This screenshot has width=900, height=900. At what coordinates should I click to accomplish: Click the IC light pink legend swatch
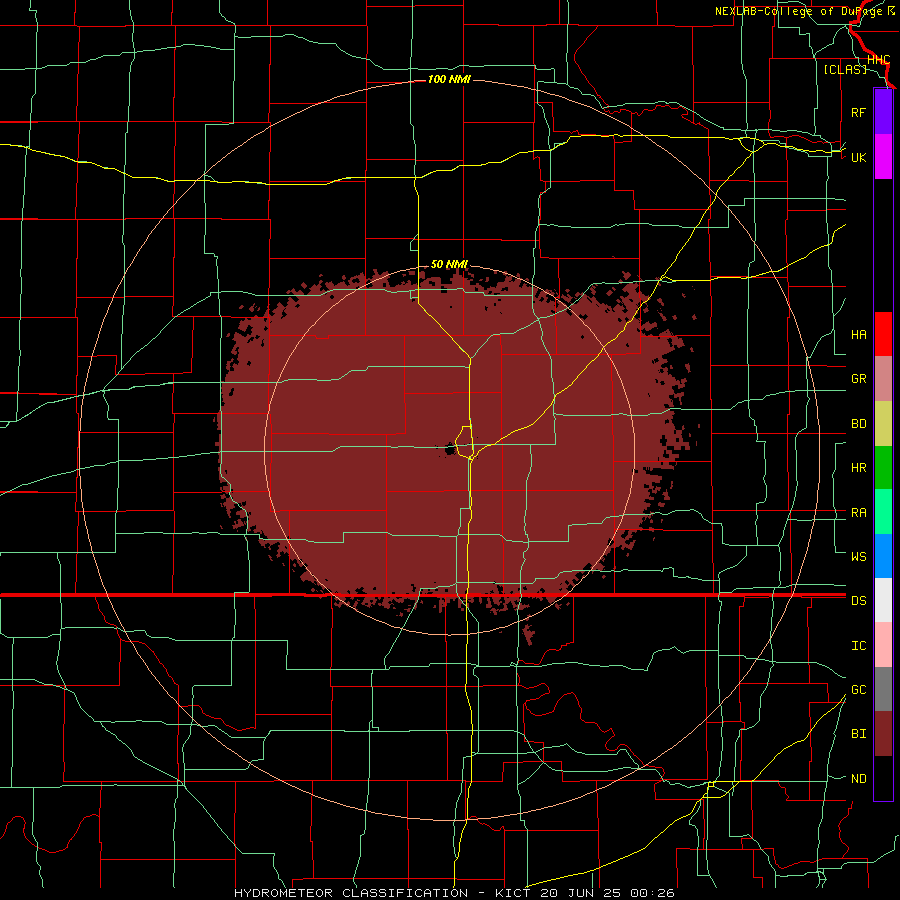pos(883,645)
